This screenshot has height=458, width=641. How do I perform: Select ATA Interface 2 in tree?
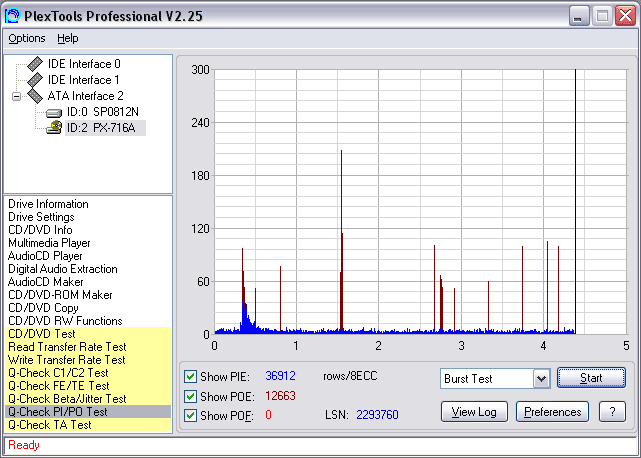coord(85,96)
